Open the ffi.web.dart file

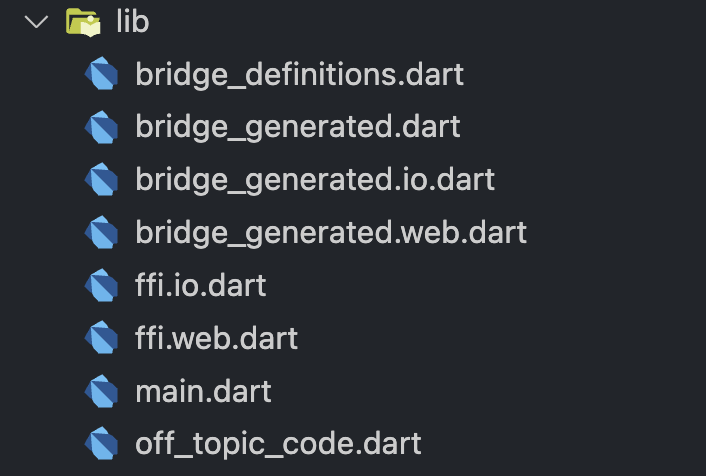pos(217,338)
